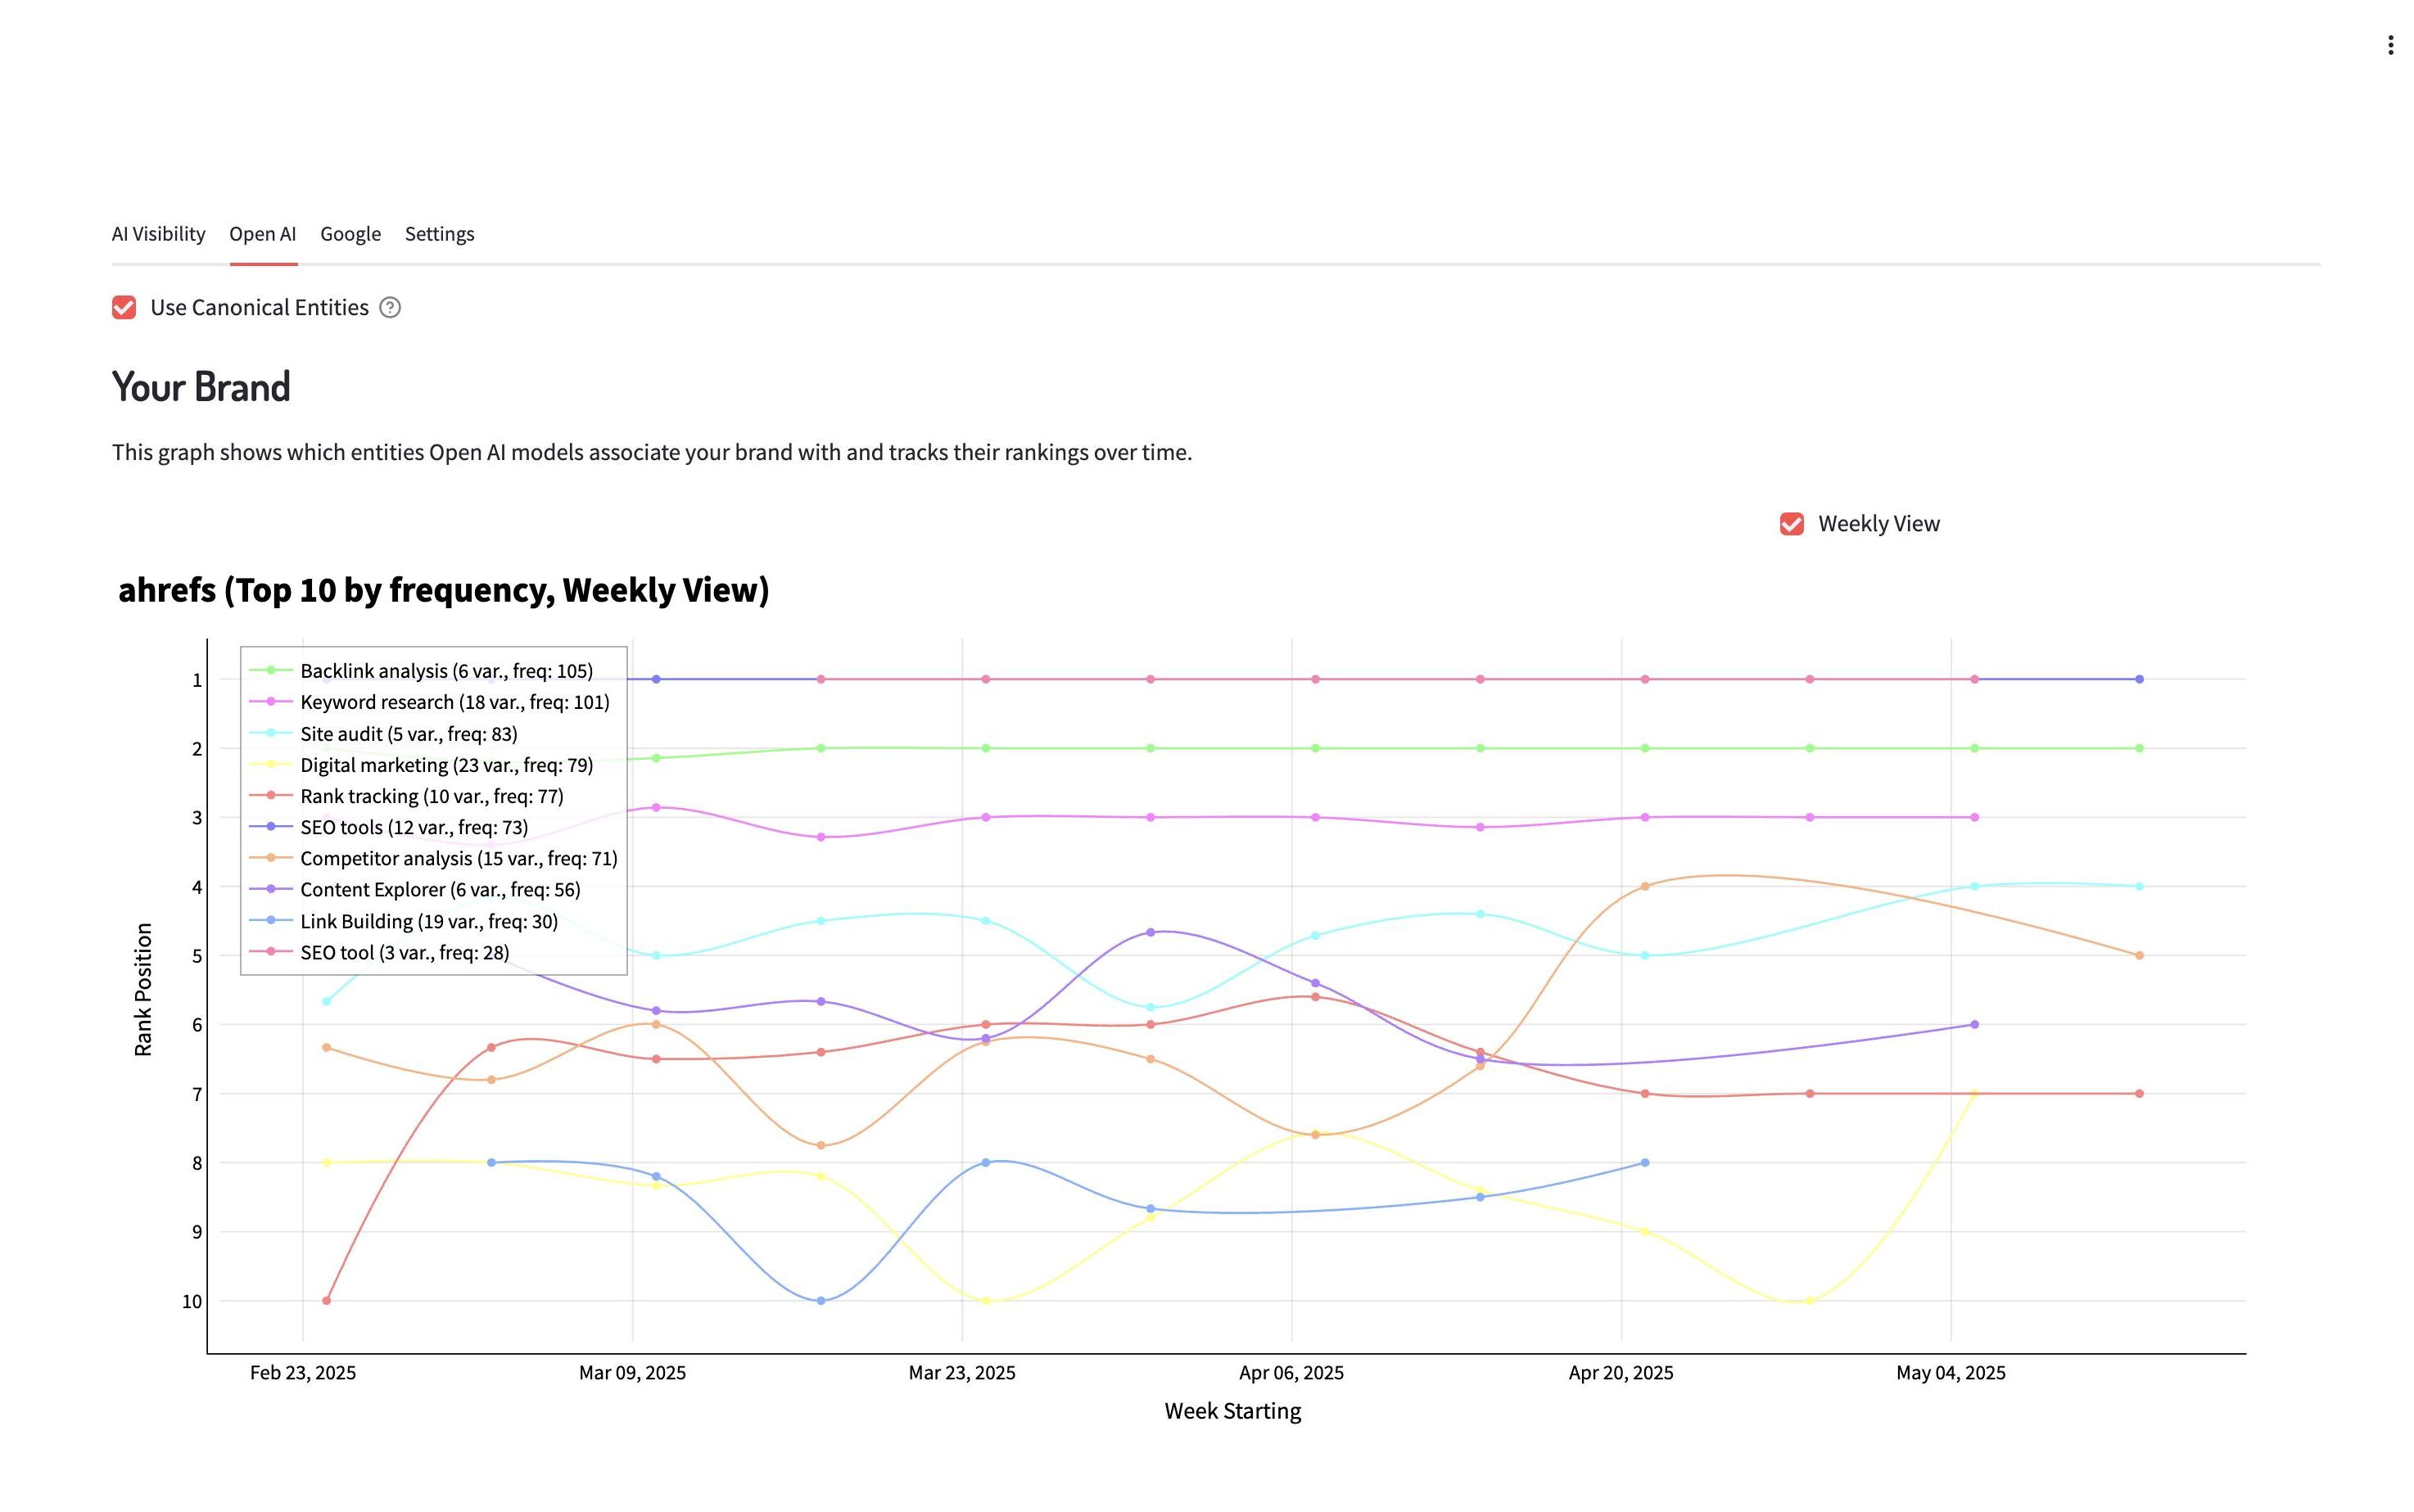Click Digital marketing legend item
The height and width of the screenshot is (1512, 2414).
click(446, 765)
